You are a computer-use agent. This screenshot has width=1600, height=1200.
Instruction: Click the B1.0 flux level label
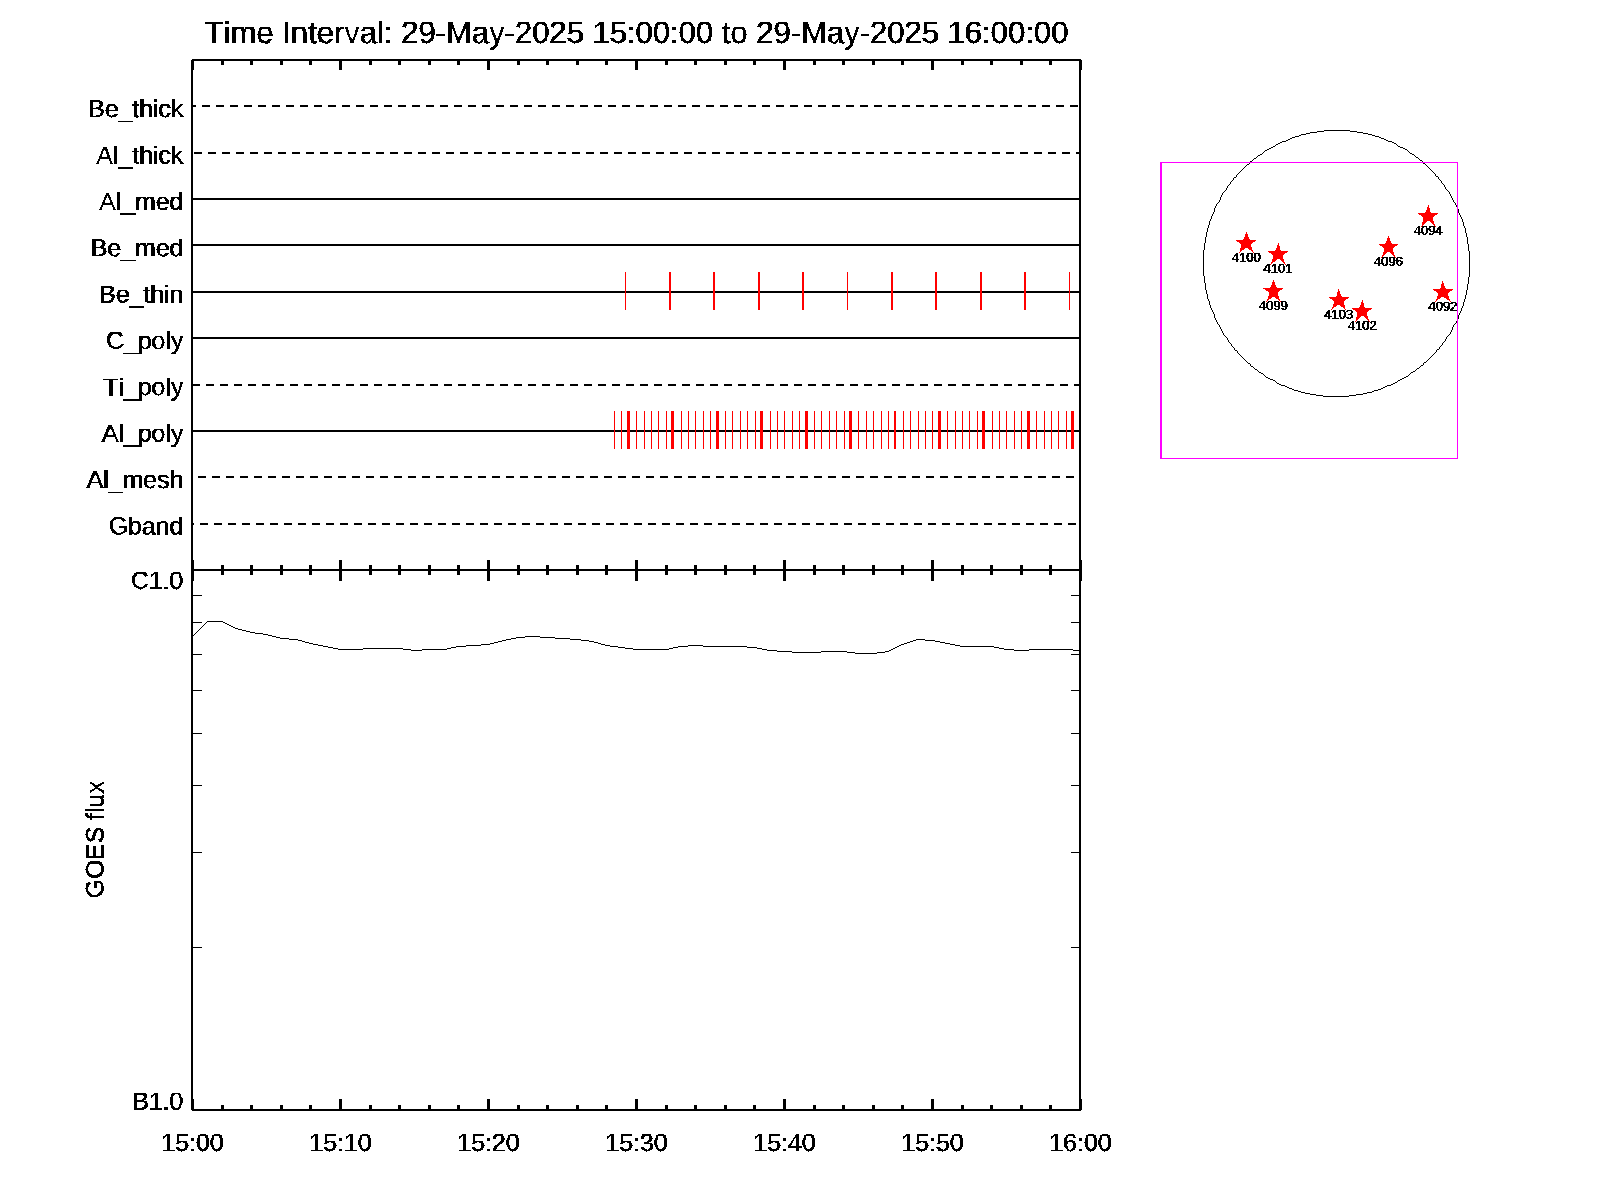157,1102
